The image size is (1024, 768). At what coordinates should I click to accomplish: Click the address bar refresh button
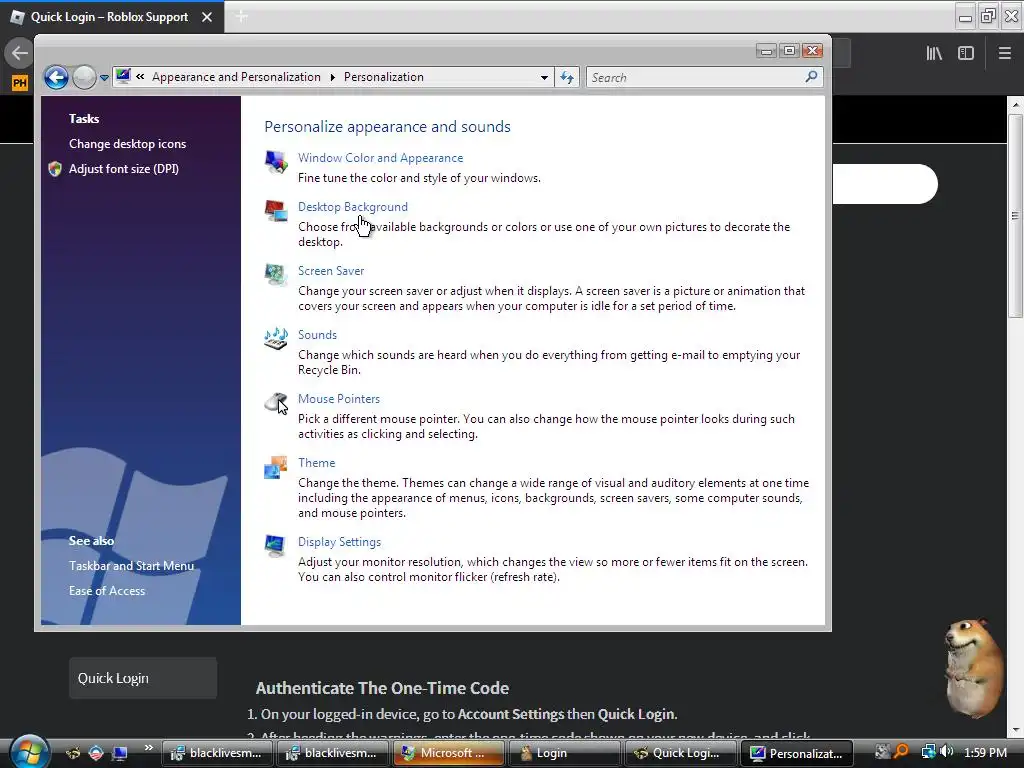[567, 77]
